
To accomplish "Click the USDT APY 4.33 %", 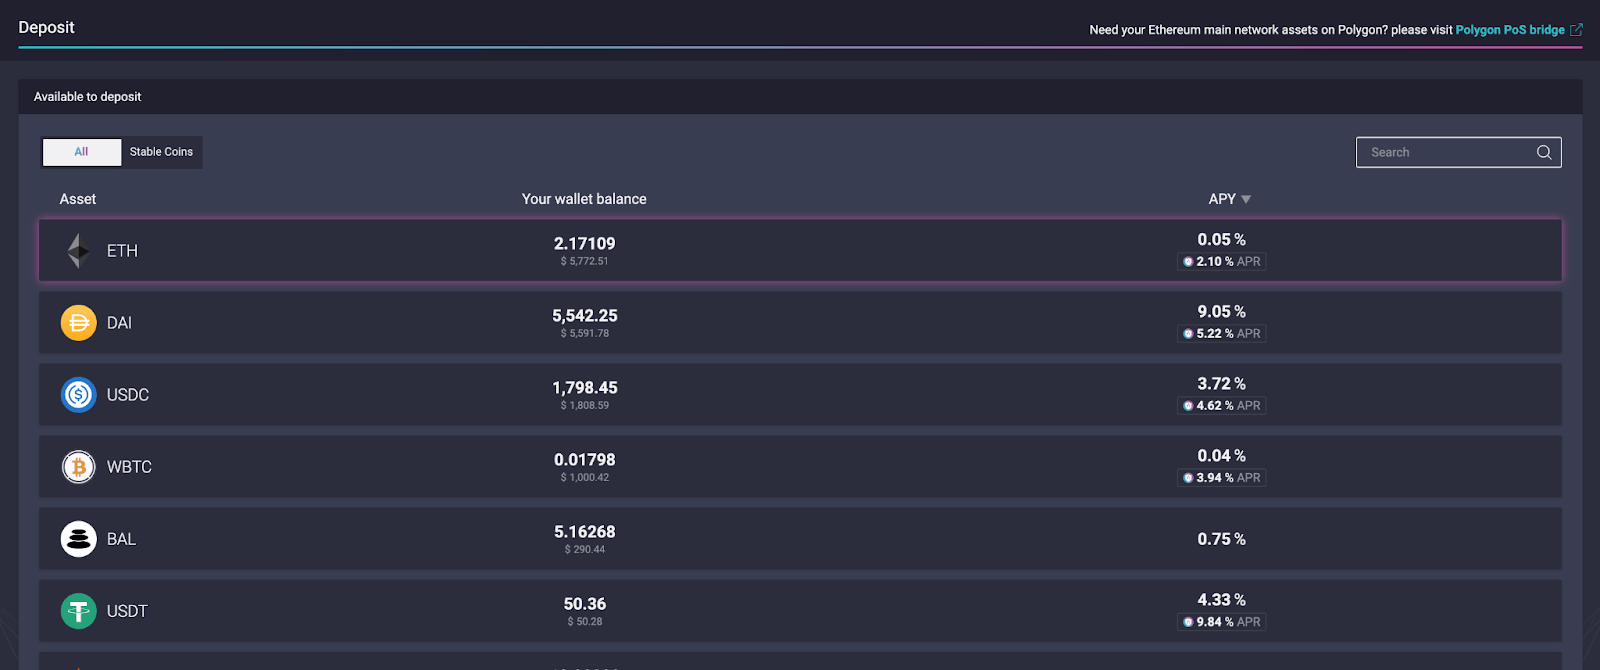I will [x=1221, y=599].
